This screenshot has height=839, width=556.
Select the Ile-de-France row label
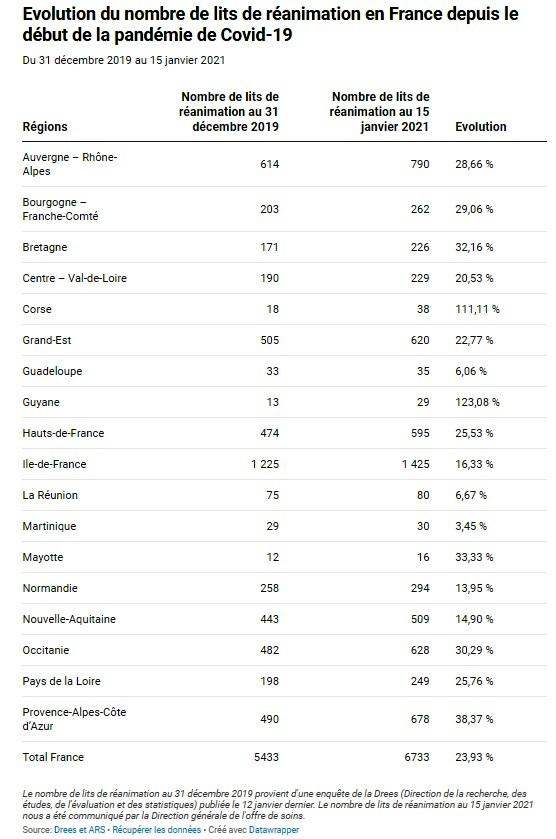[x=54, y=464]
